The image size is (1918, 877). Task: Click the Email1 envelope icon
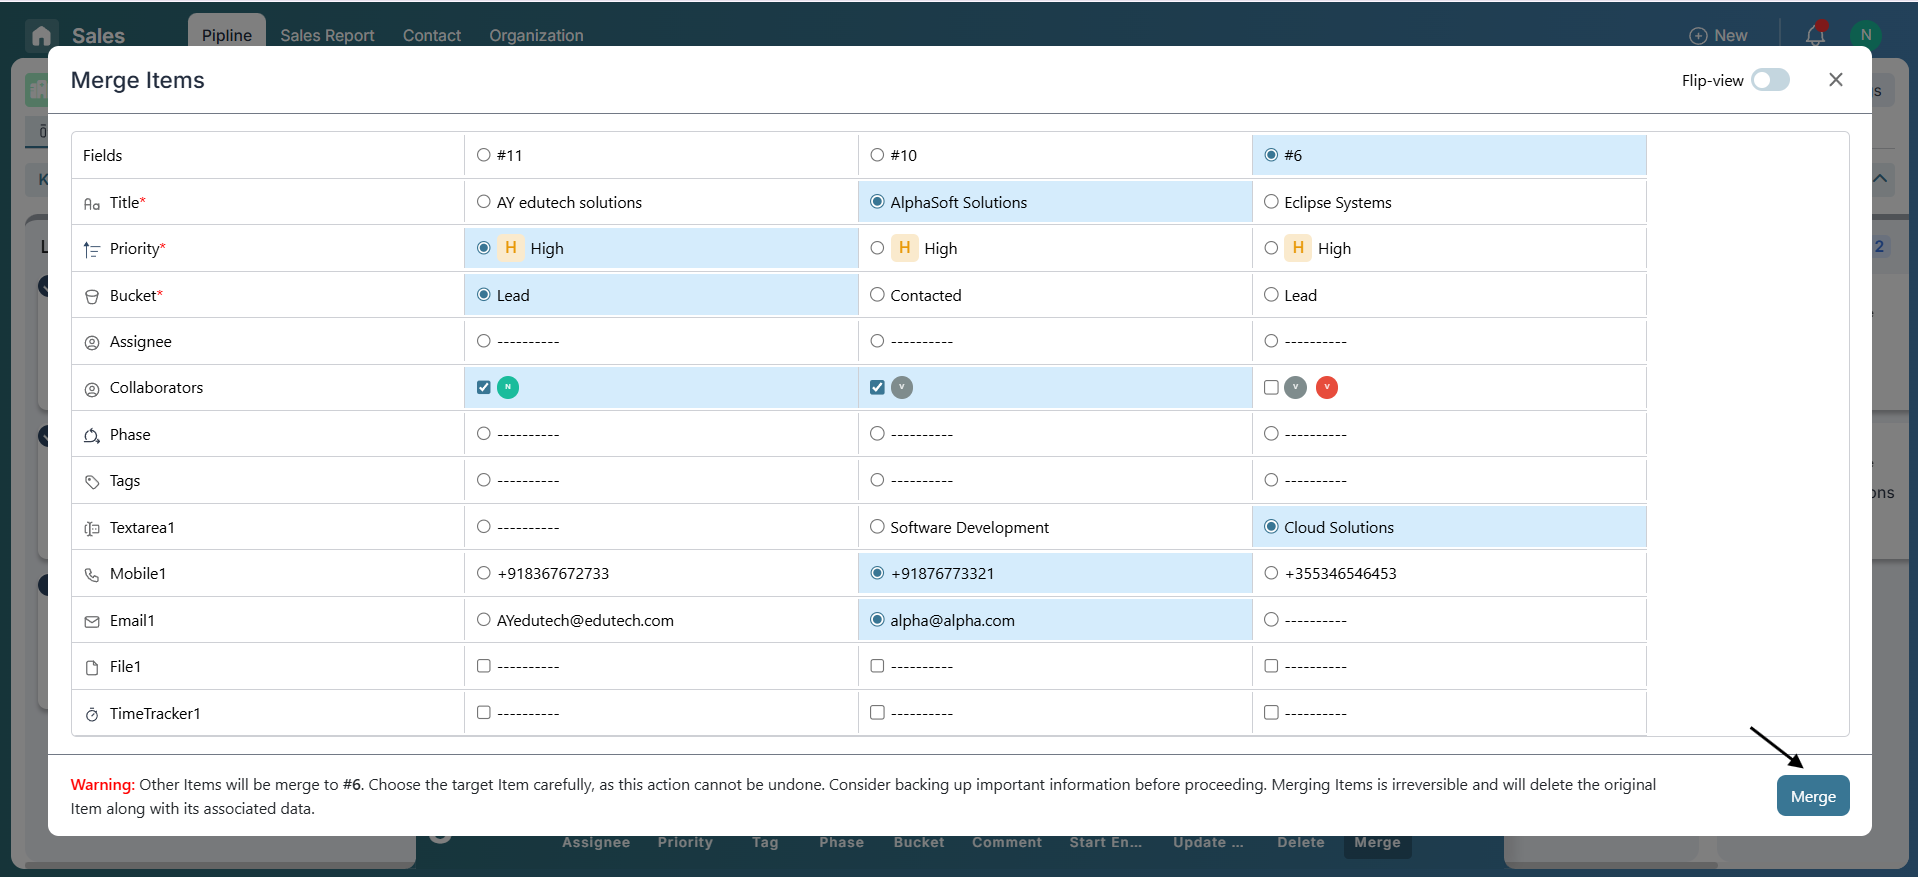(92, 621)
